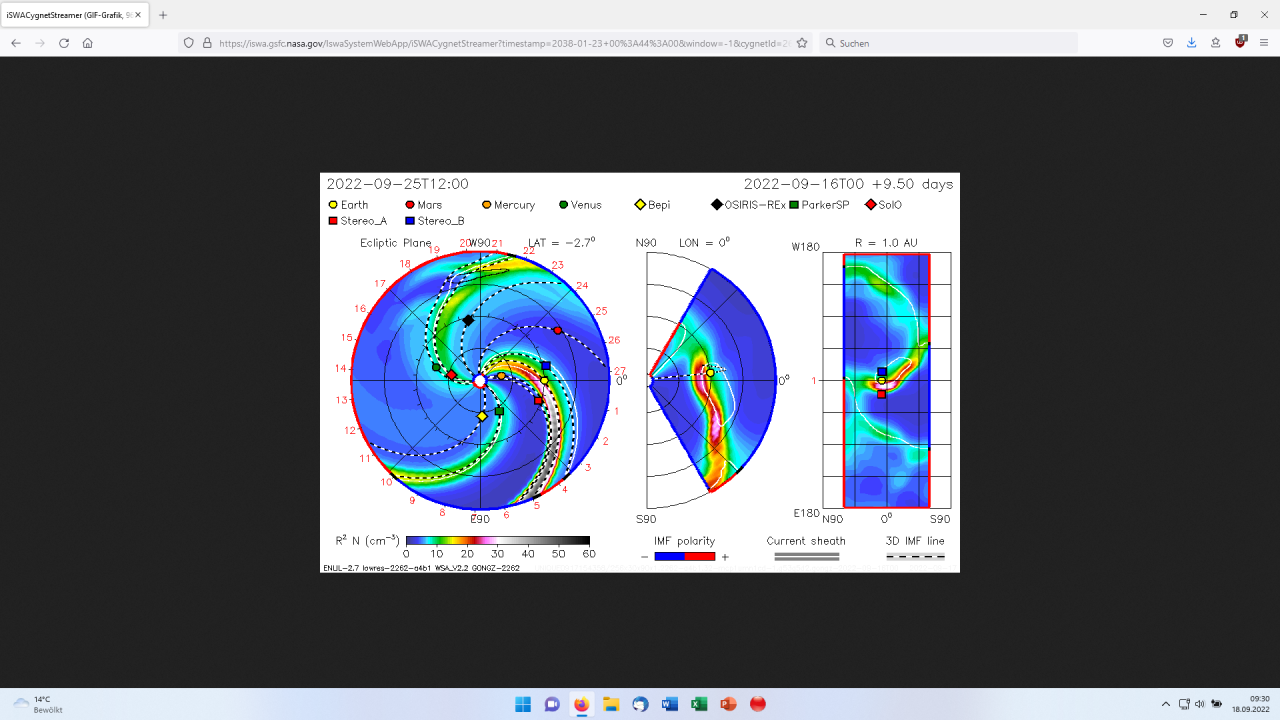Open Microsoft Word from the taskbar

pyautogui.click(x=669, y=704)
